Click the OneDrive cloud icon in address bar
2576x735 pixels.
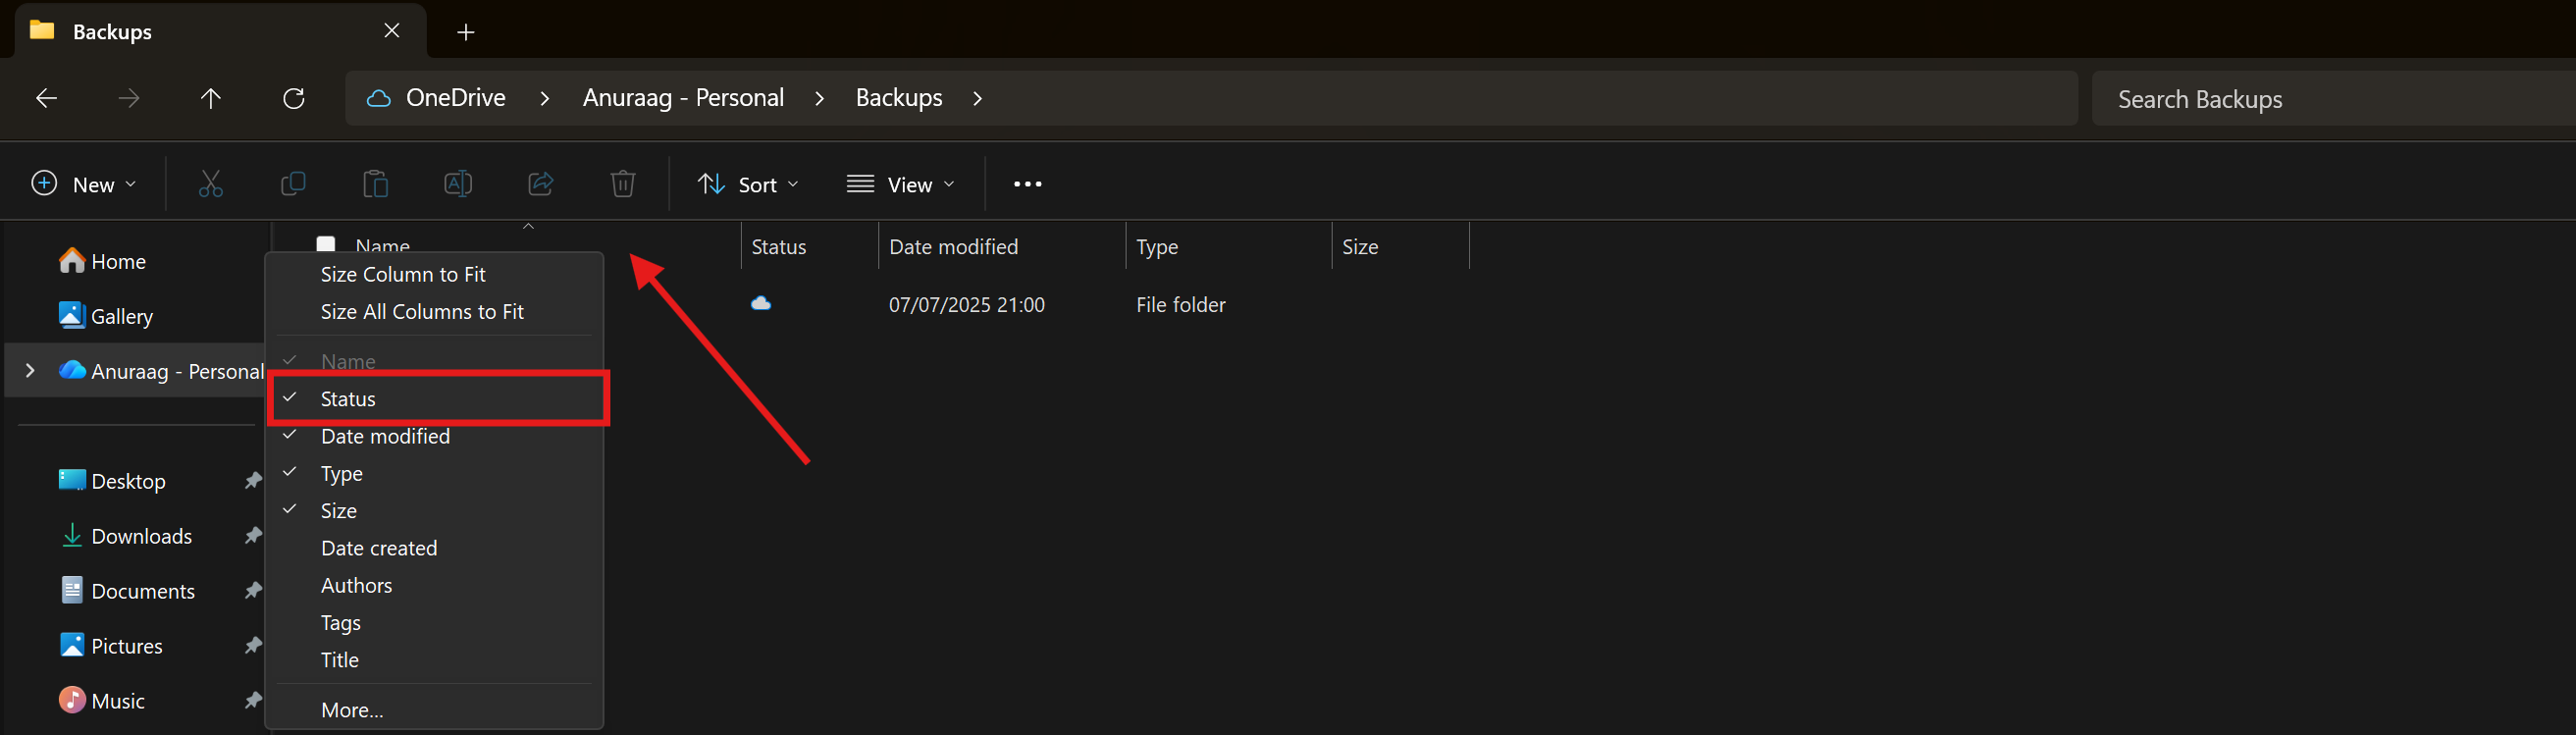[x=378, y=98]
